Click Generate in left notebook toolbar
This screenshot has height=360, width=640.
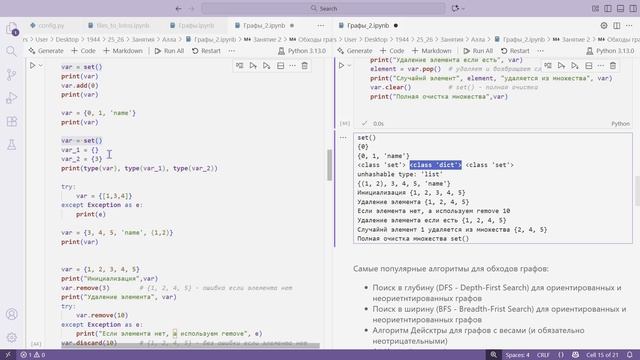click(46, 51)
